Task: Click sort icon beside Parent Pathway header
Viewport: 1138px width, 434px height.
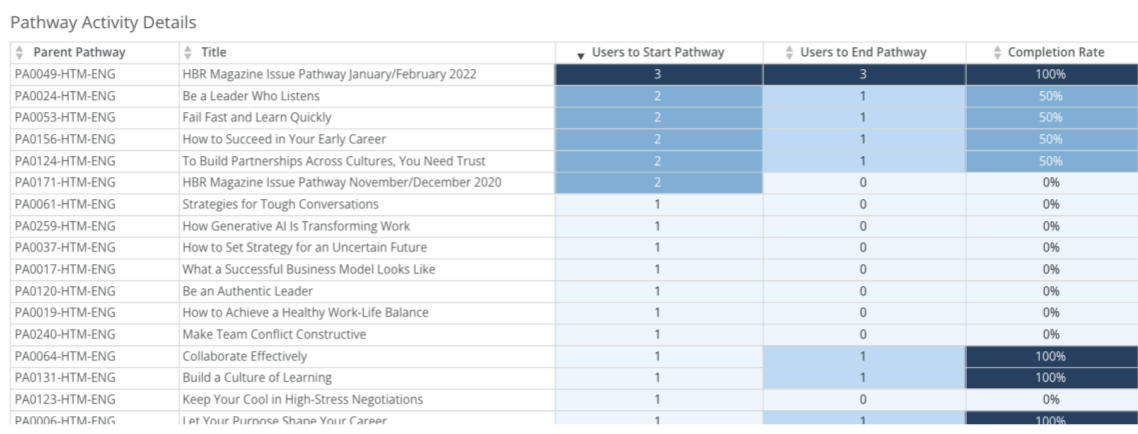Action: pos(19,52)
